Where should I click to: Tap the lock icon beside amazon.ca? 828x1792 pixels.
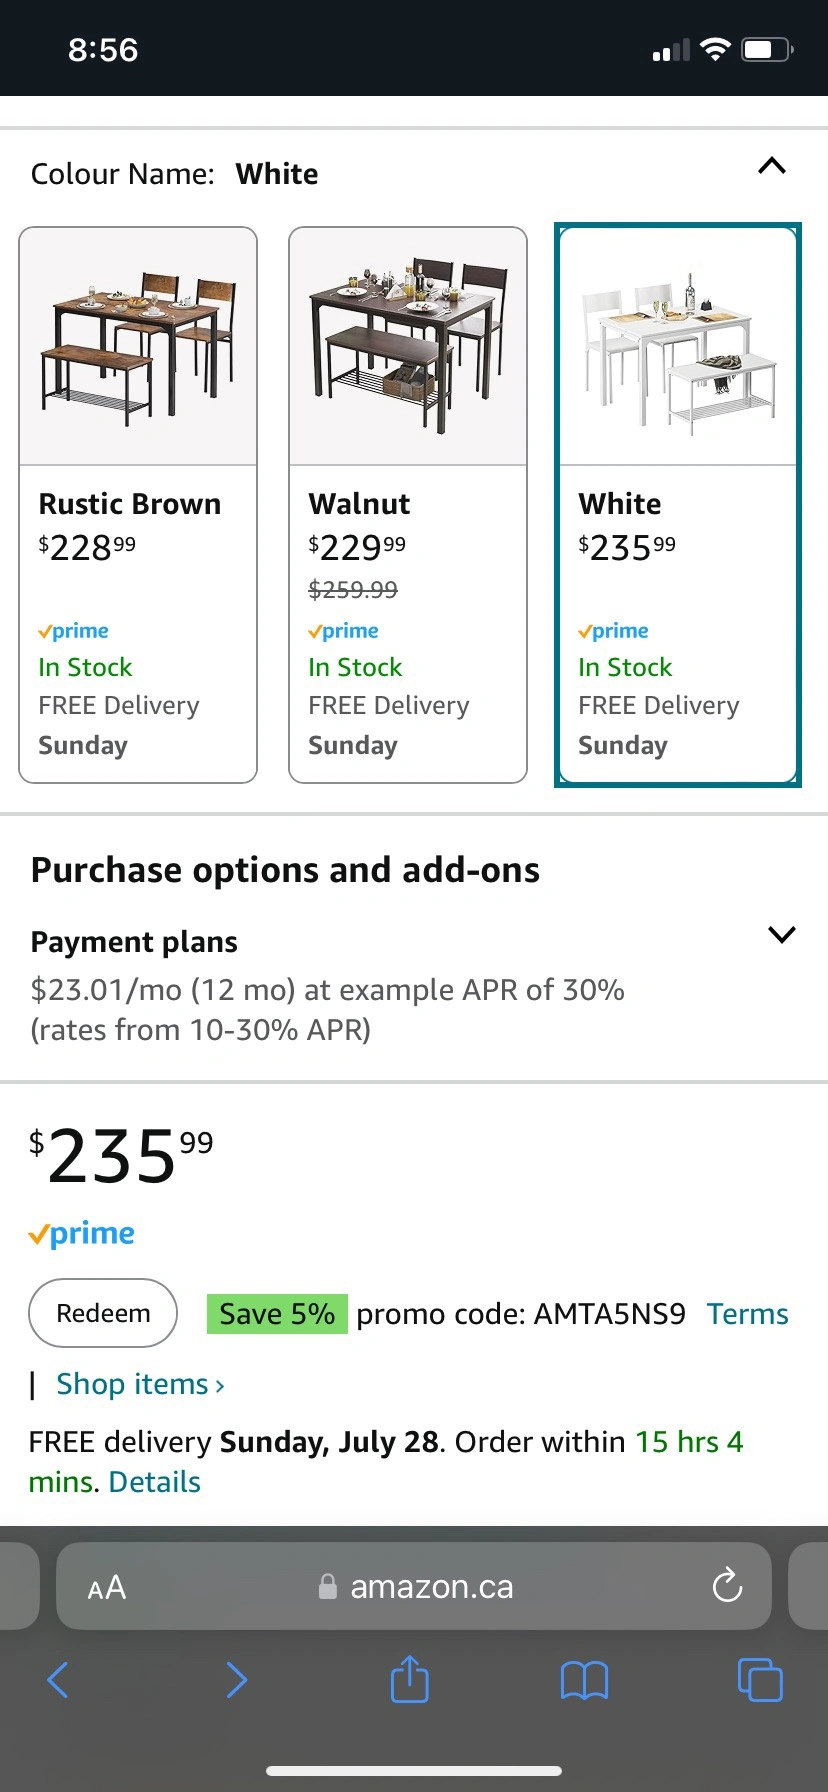pyautogui.click(x=327, y=1587)
